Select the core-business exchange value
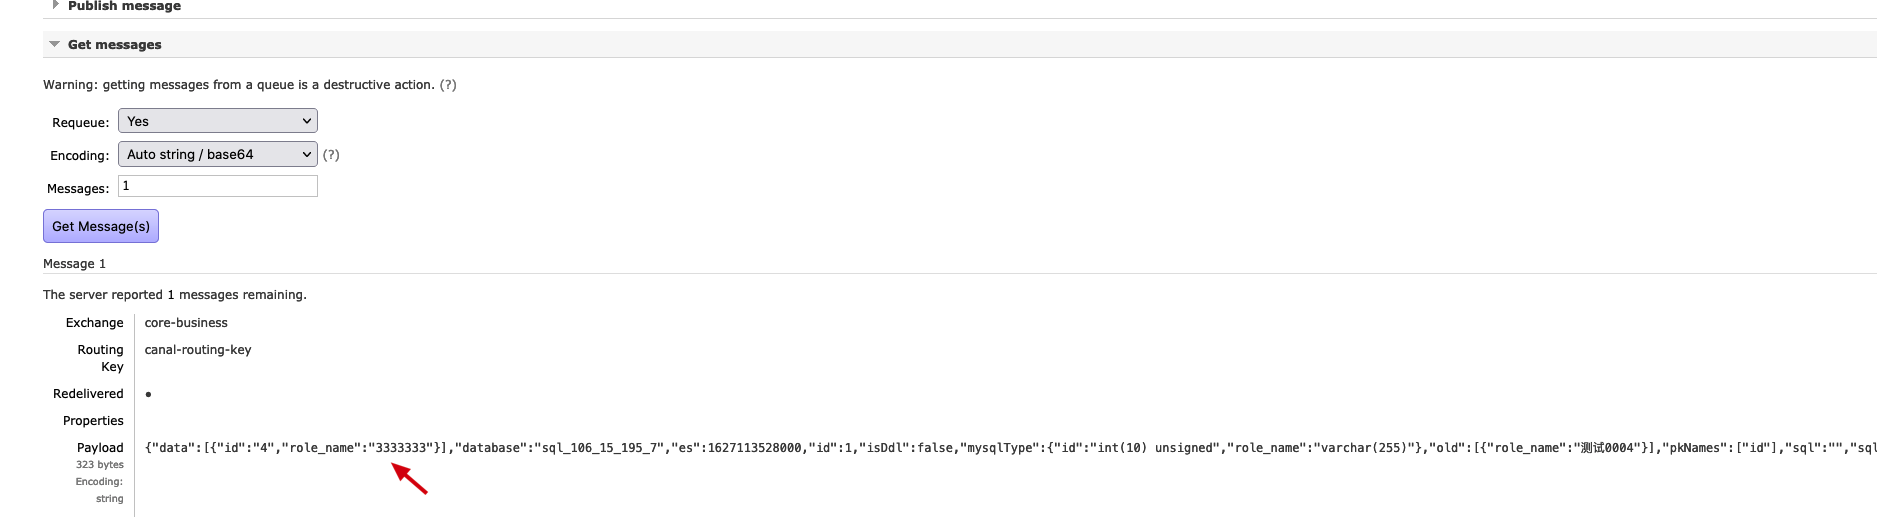The height and width of the screenshot is (522, 1902). 186,323
